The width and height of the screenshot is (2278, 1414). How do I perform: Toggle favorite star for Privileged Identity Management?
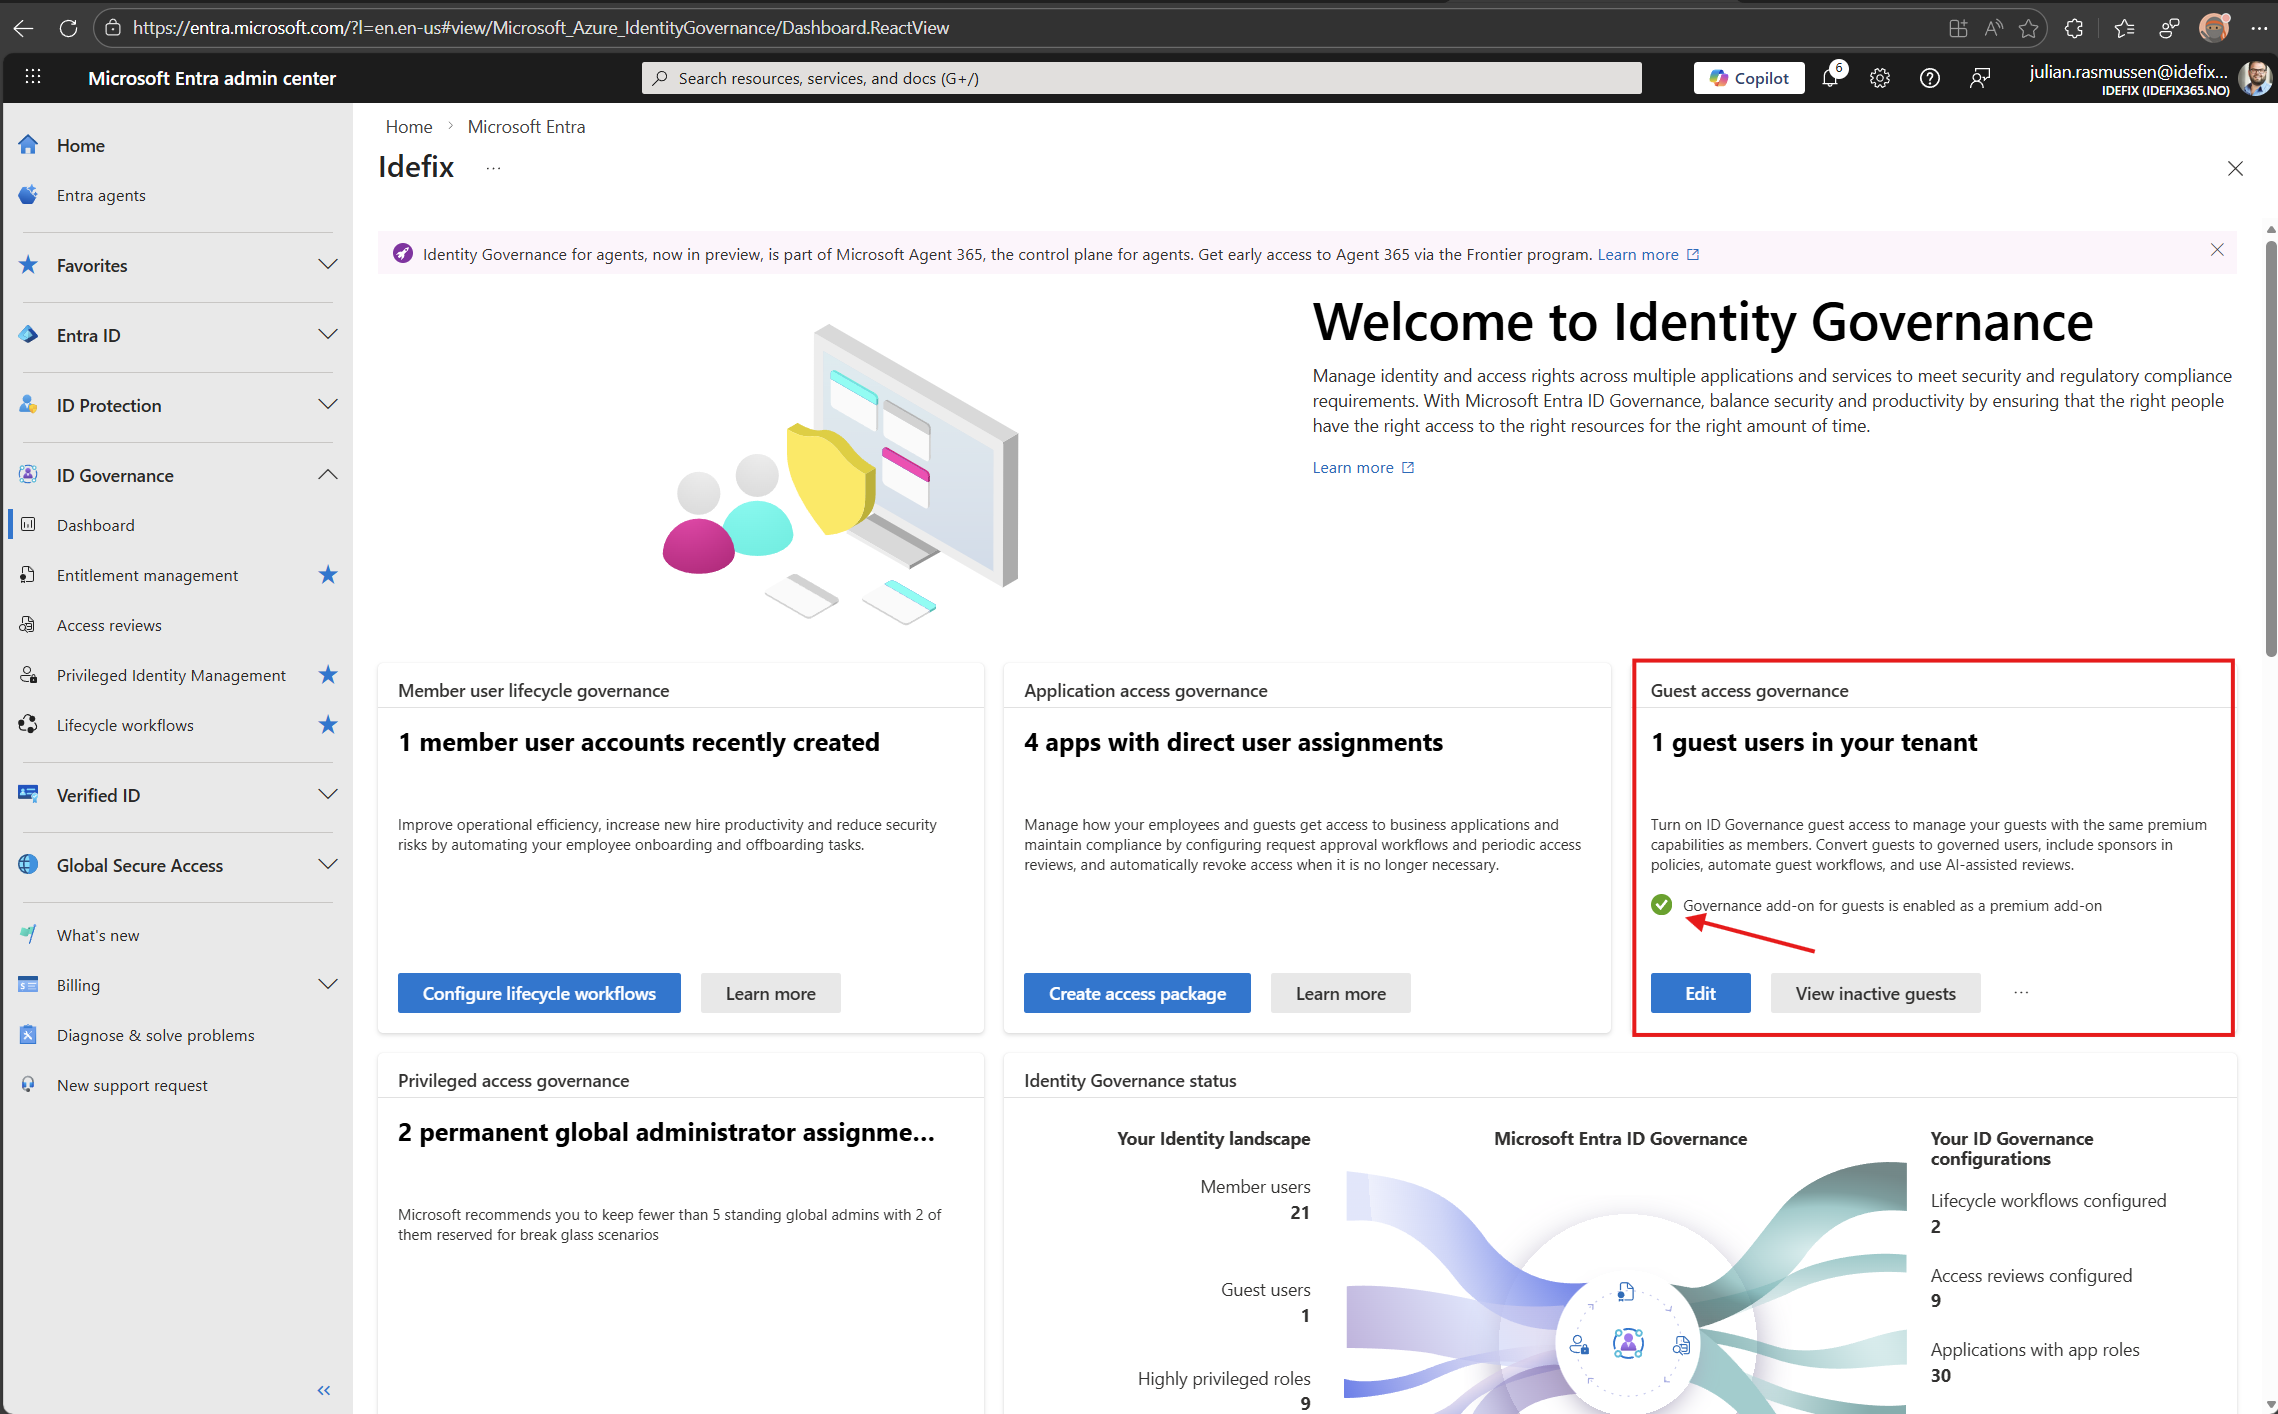pyautogui.click(x=328, y=674)
